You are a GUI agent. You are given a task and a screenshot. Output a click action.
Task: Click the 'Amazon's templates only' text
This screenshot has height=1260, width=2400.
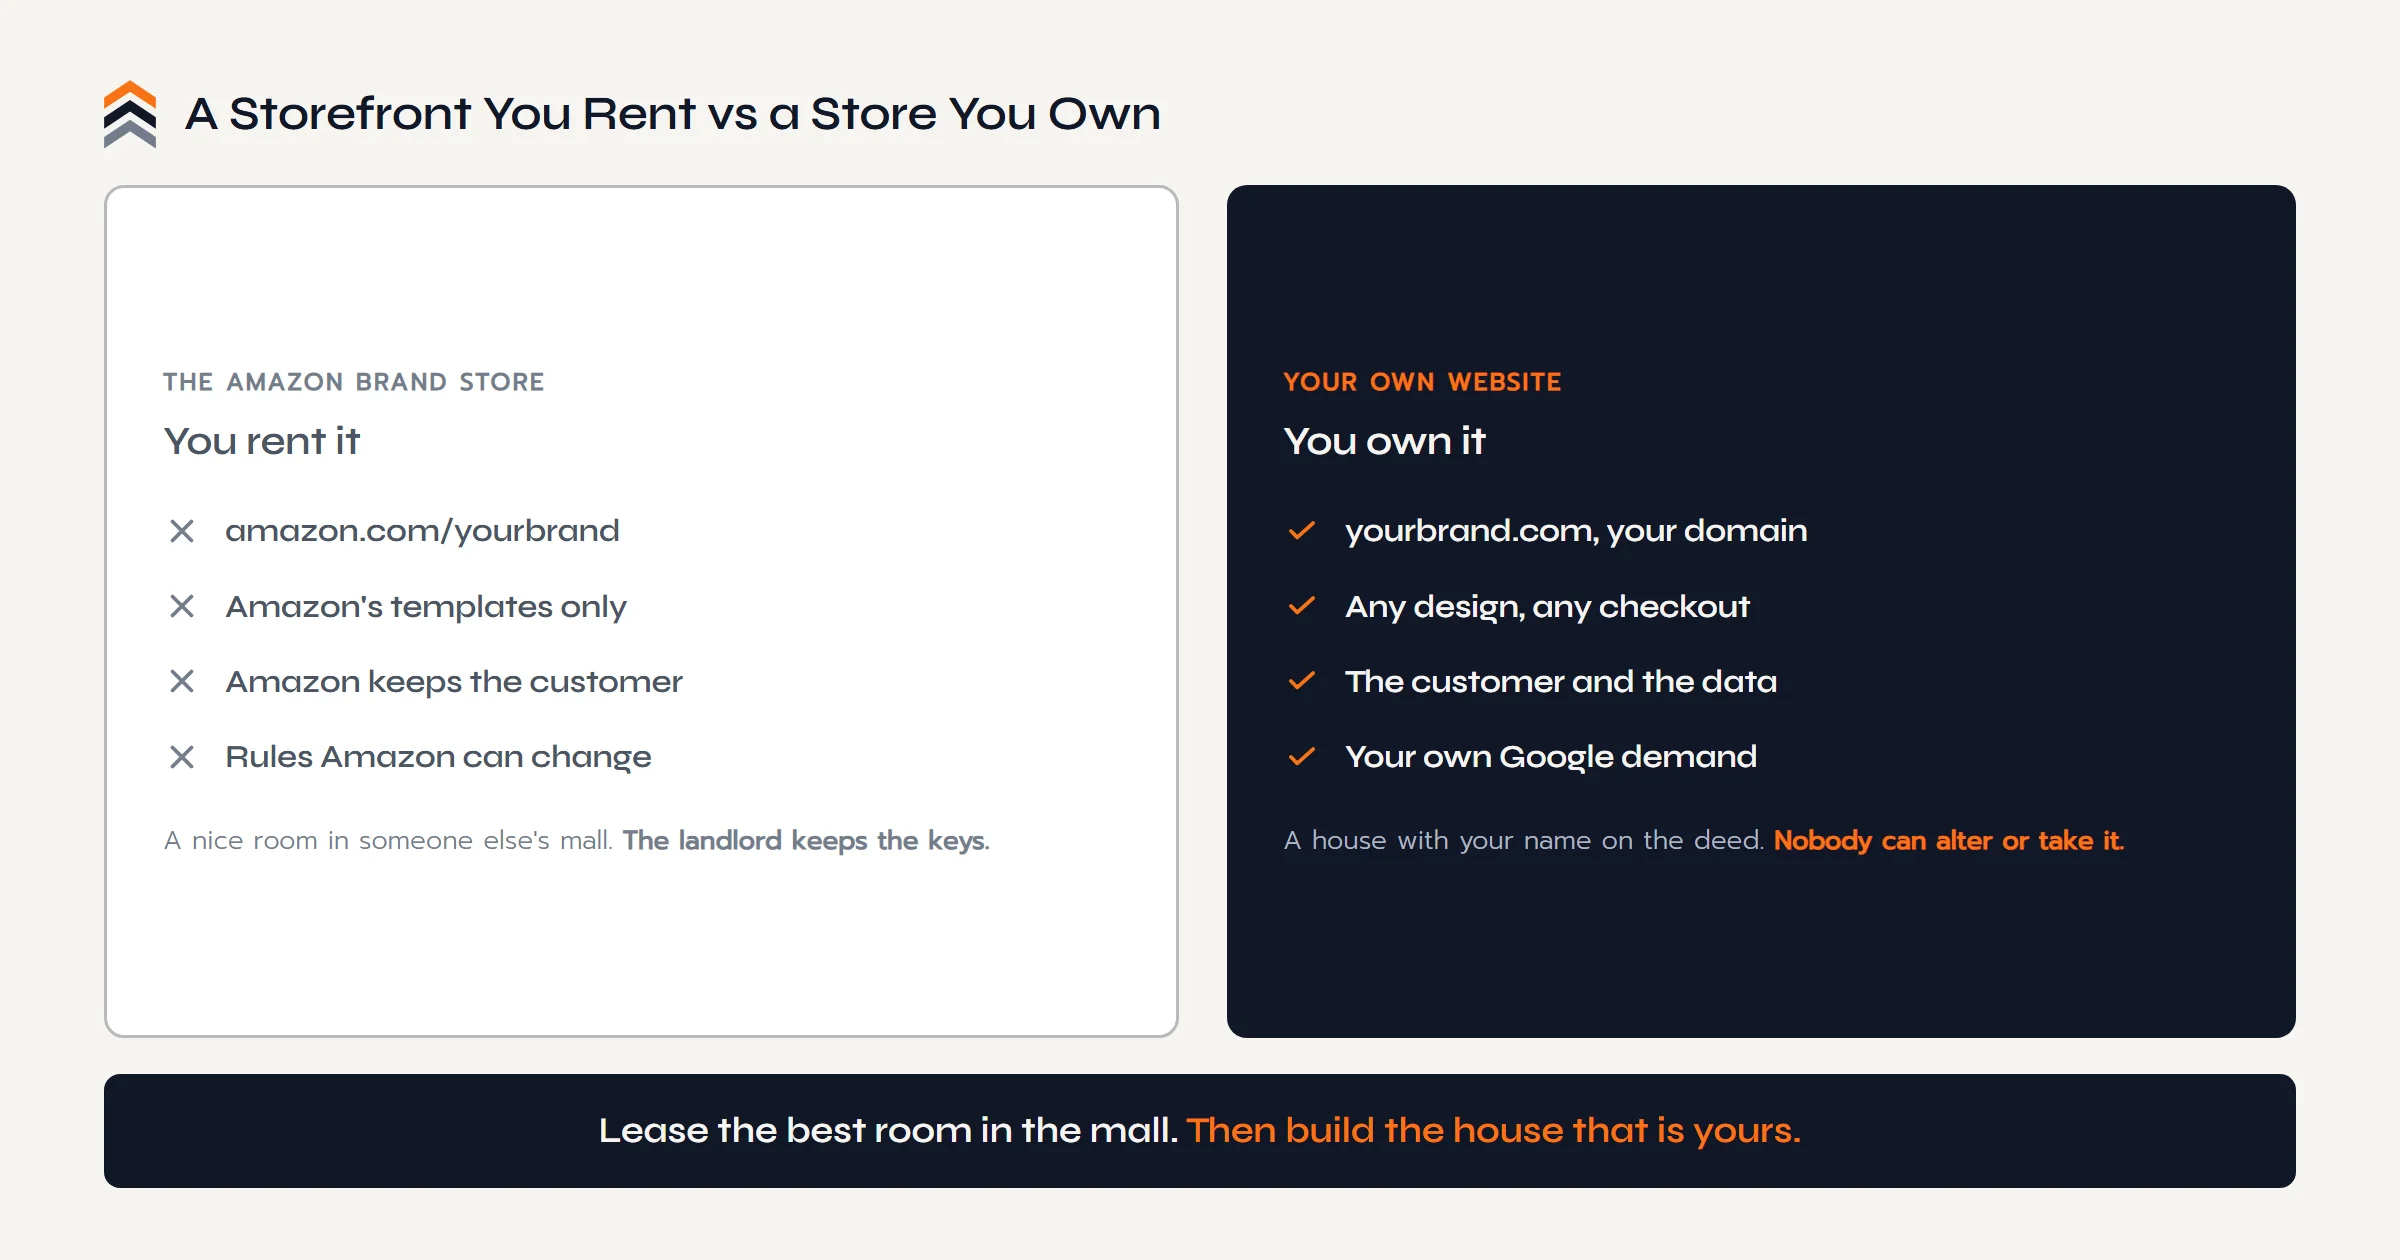426,607
